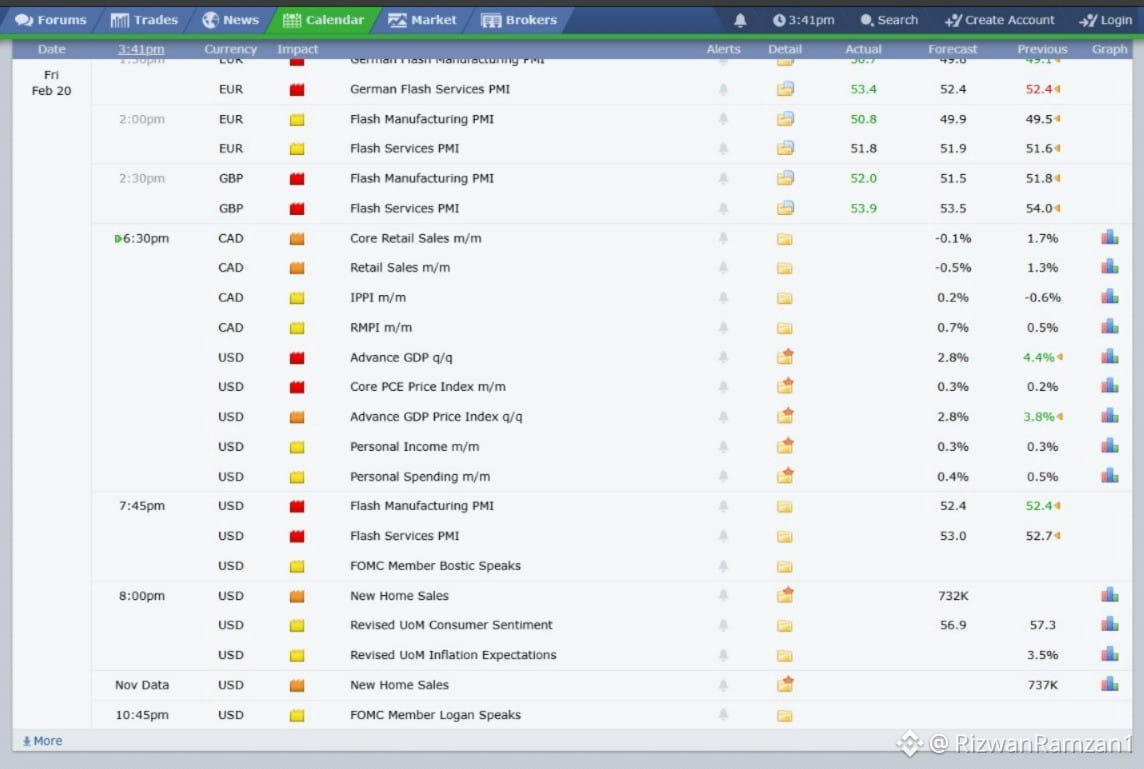Toggle alert bell for RMPI m/m
This screenshot has width=1144, height=769.
point(723,328)
